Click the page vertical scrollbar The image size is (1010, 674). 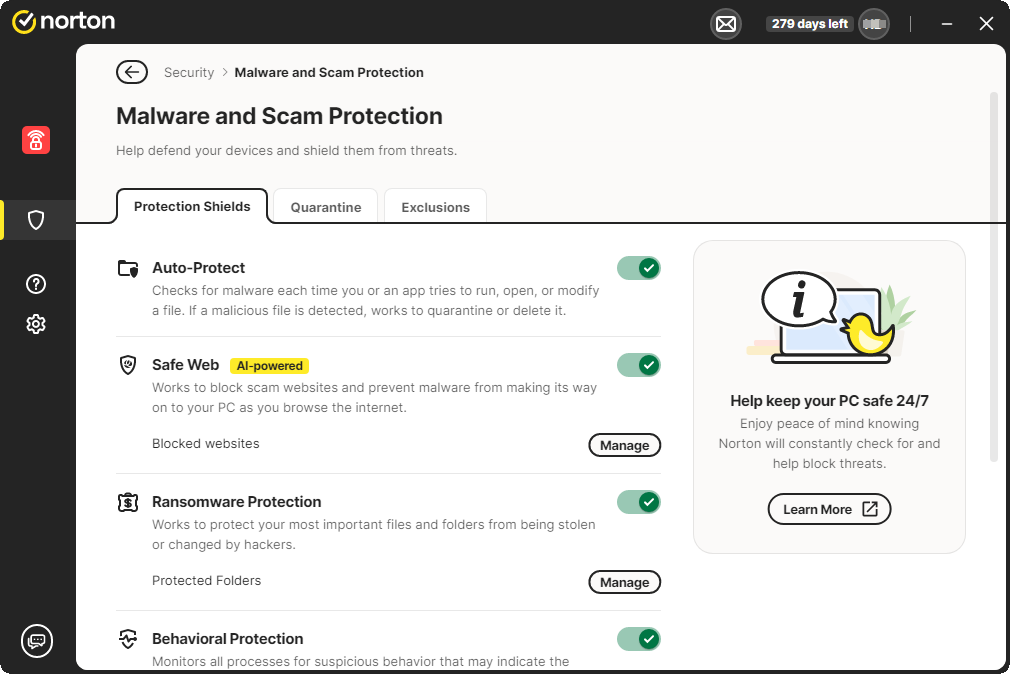[993, 277]
